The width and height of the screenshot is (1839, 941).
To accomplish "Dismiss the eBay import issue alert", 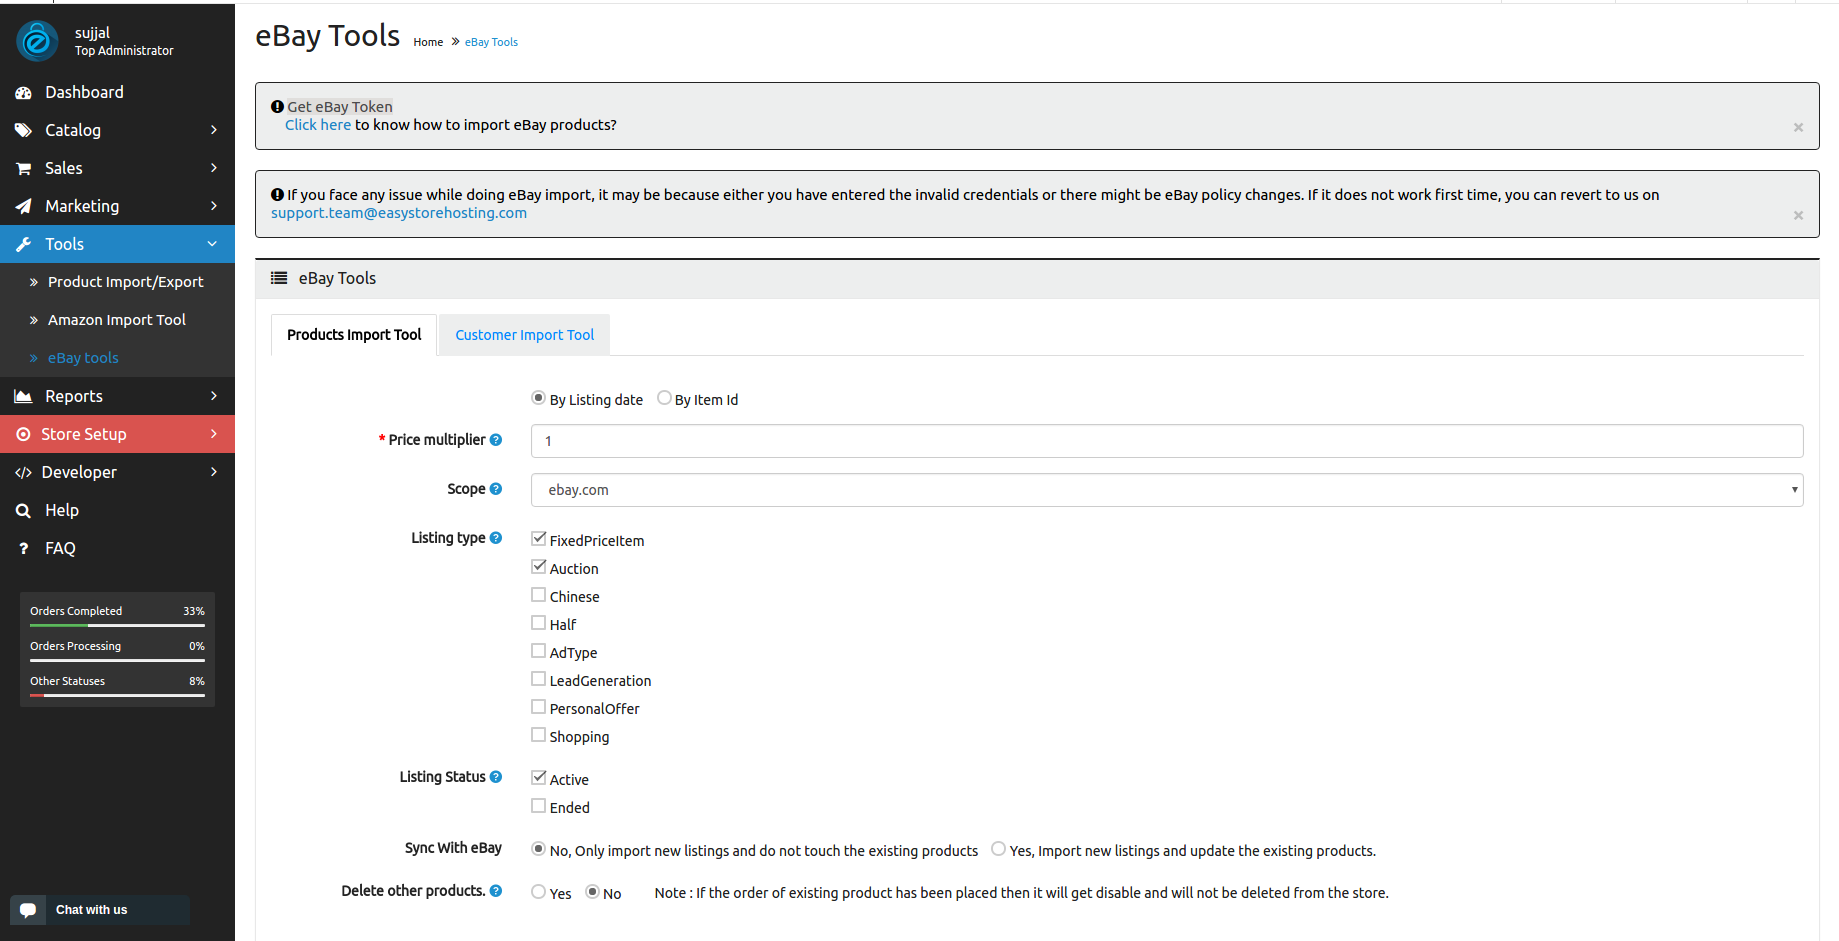I will [1798, 215].
